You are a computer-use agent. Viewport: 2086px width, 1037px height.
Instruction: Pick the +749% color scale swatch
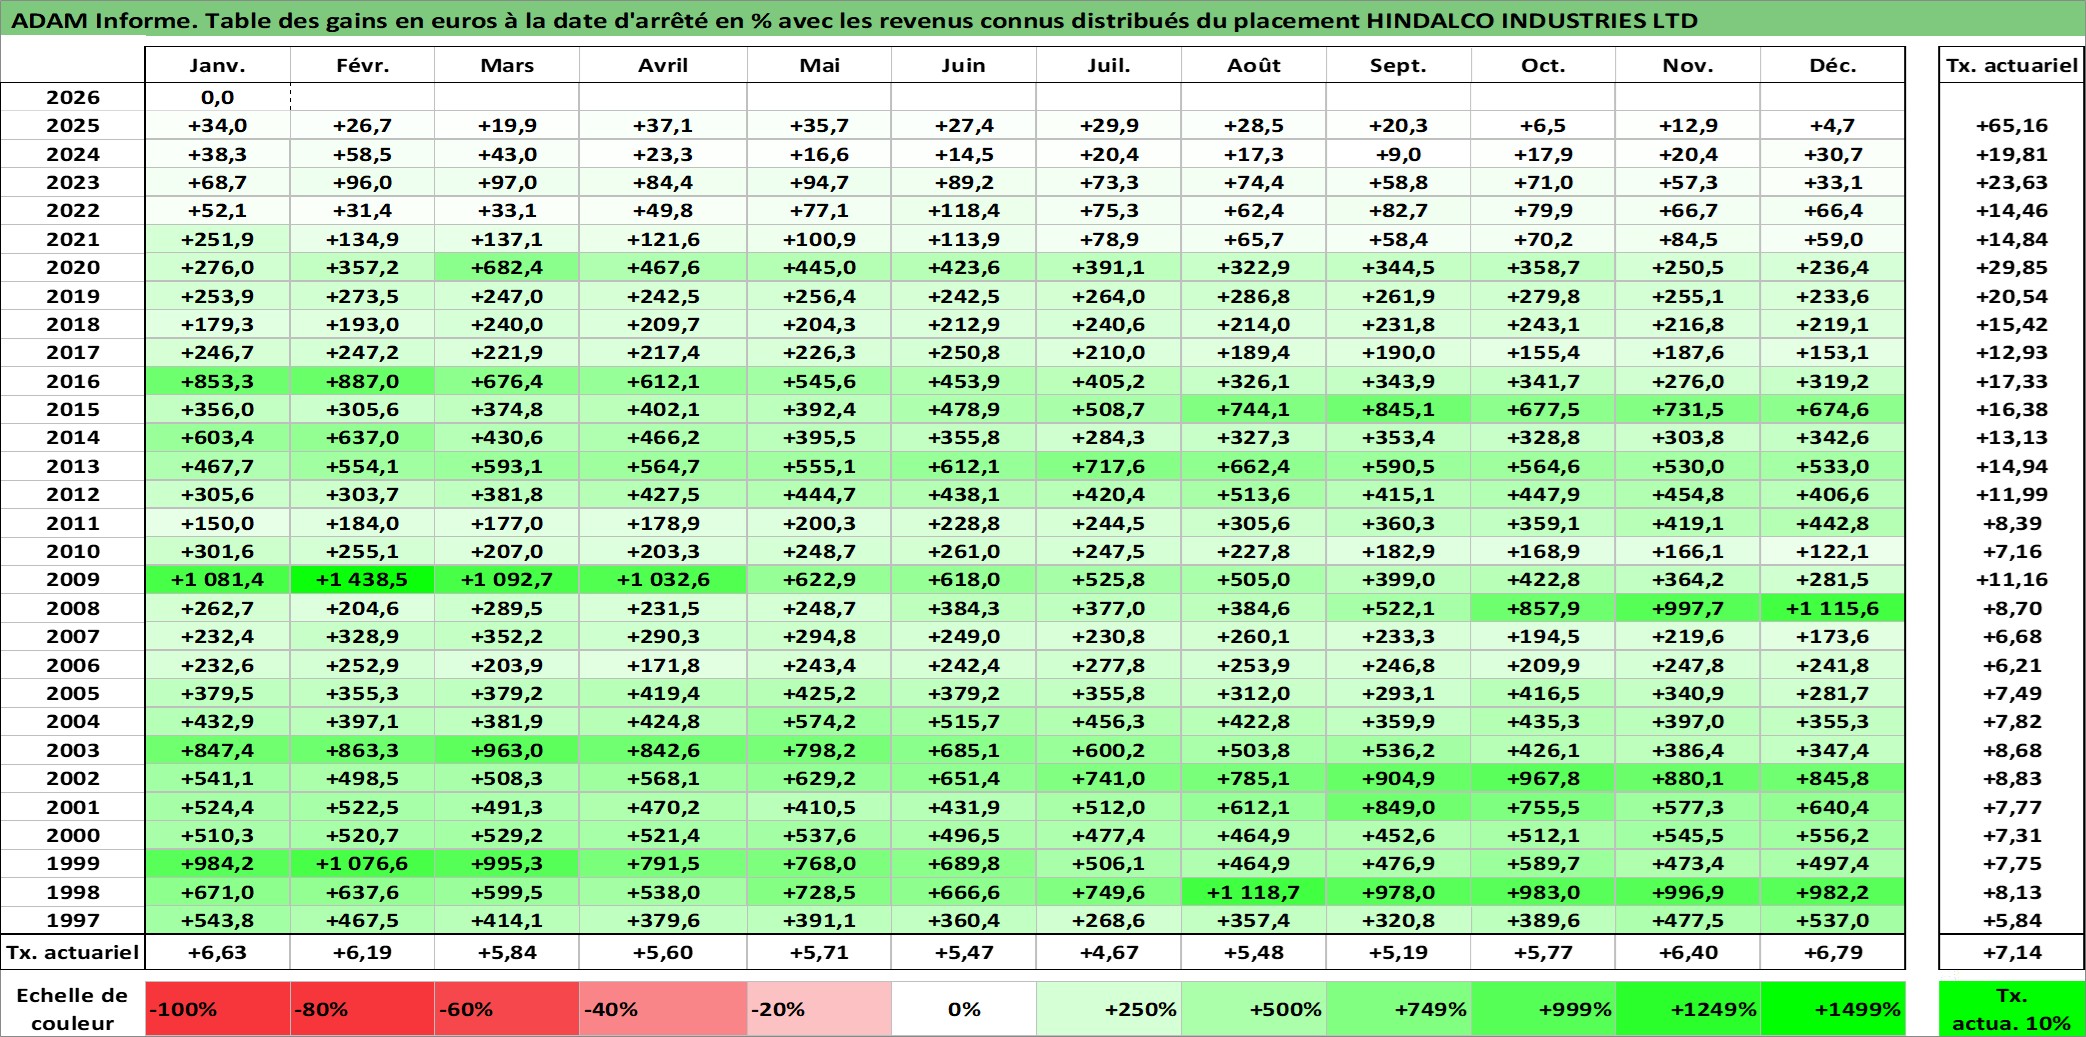1399,1009
